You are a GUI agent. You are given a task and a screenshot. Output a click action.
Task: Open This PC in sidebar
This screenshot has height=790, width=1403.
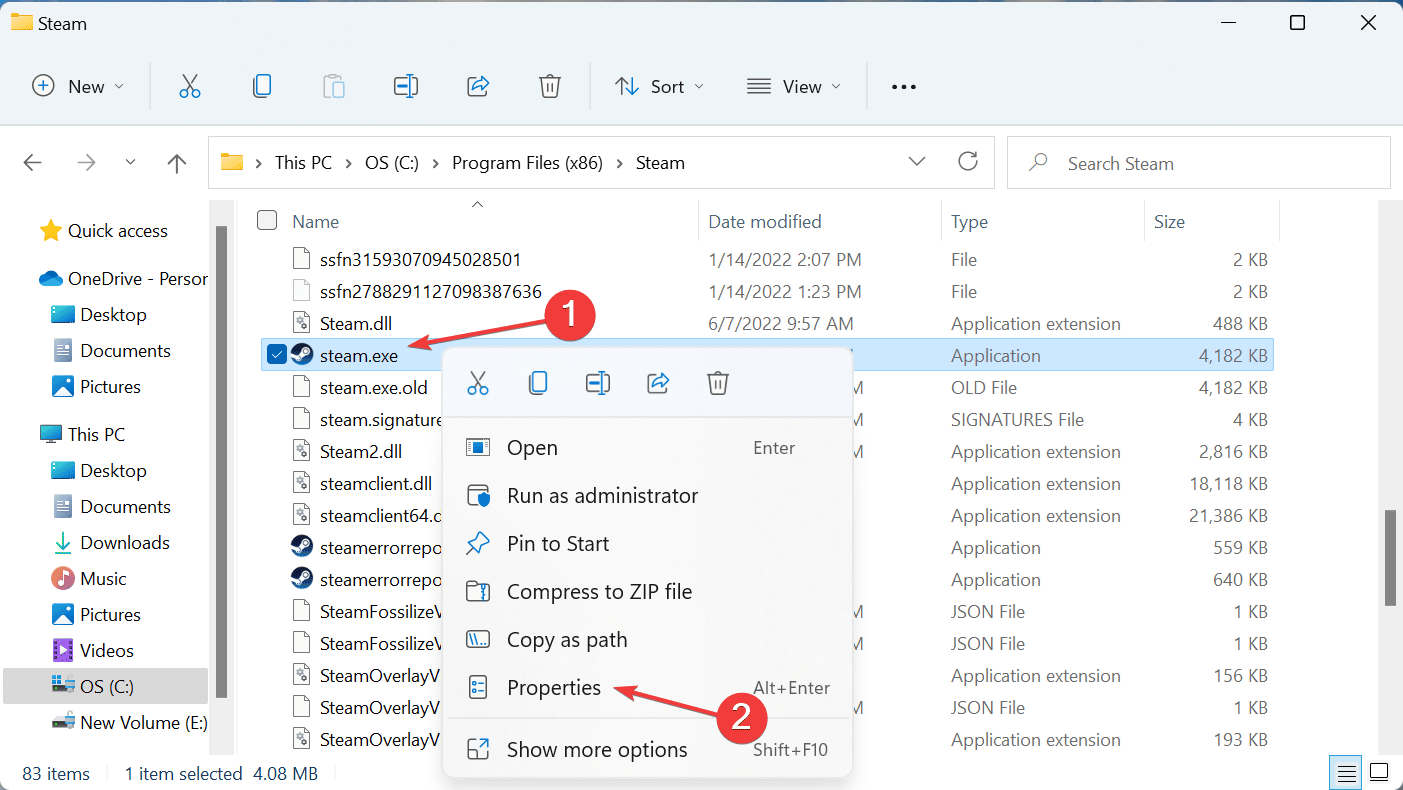(82, 435)
